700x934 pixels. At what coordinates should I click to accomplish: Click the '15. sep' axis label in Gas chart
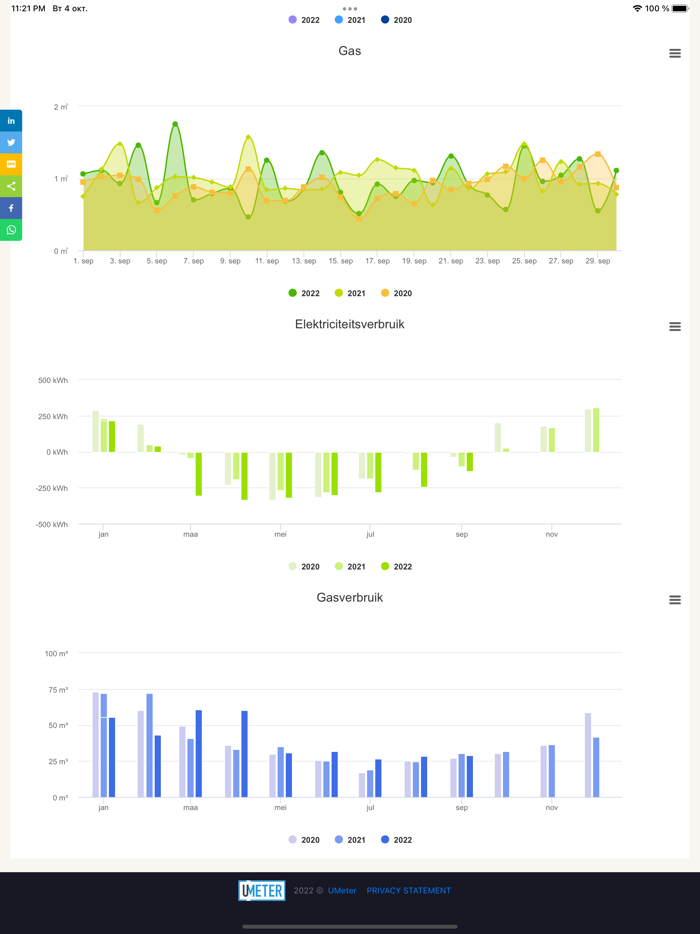tap(341, 261)
